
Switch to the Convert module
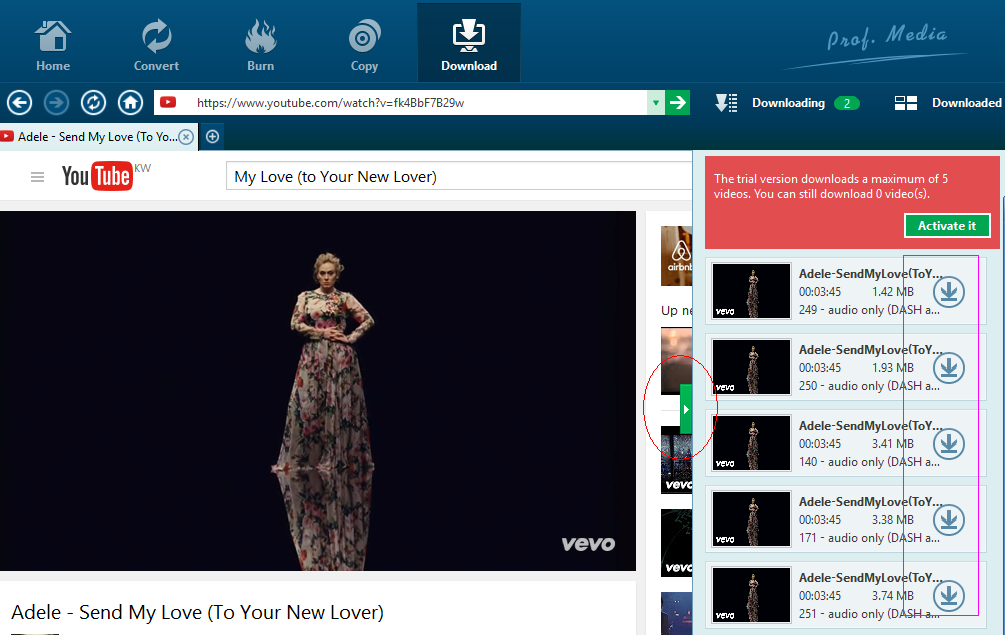pyautogui.click(x=156, y=45)
